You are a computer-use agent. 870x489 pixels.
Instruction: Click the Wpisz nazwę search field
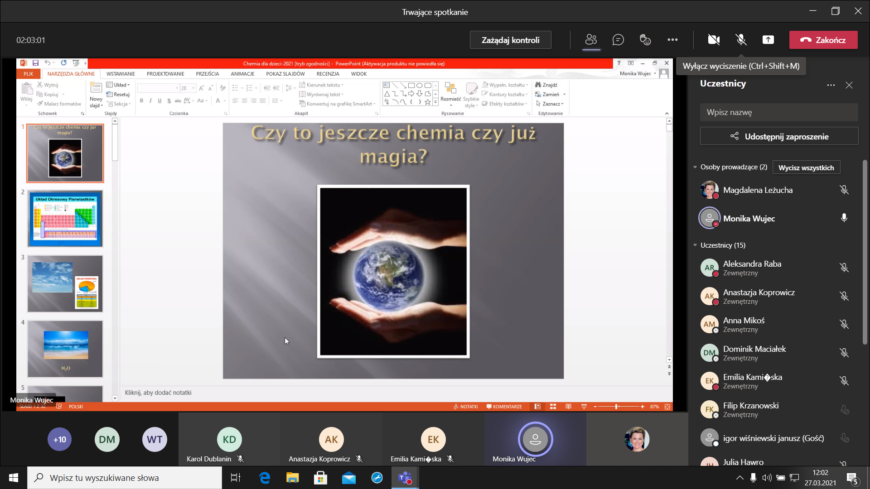[x=778, y=112]
